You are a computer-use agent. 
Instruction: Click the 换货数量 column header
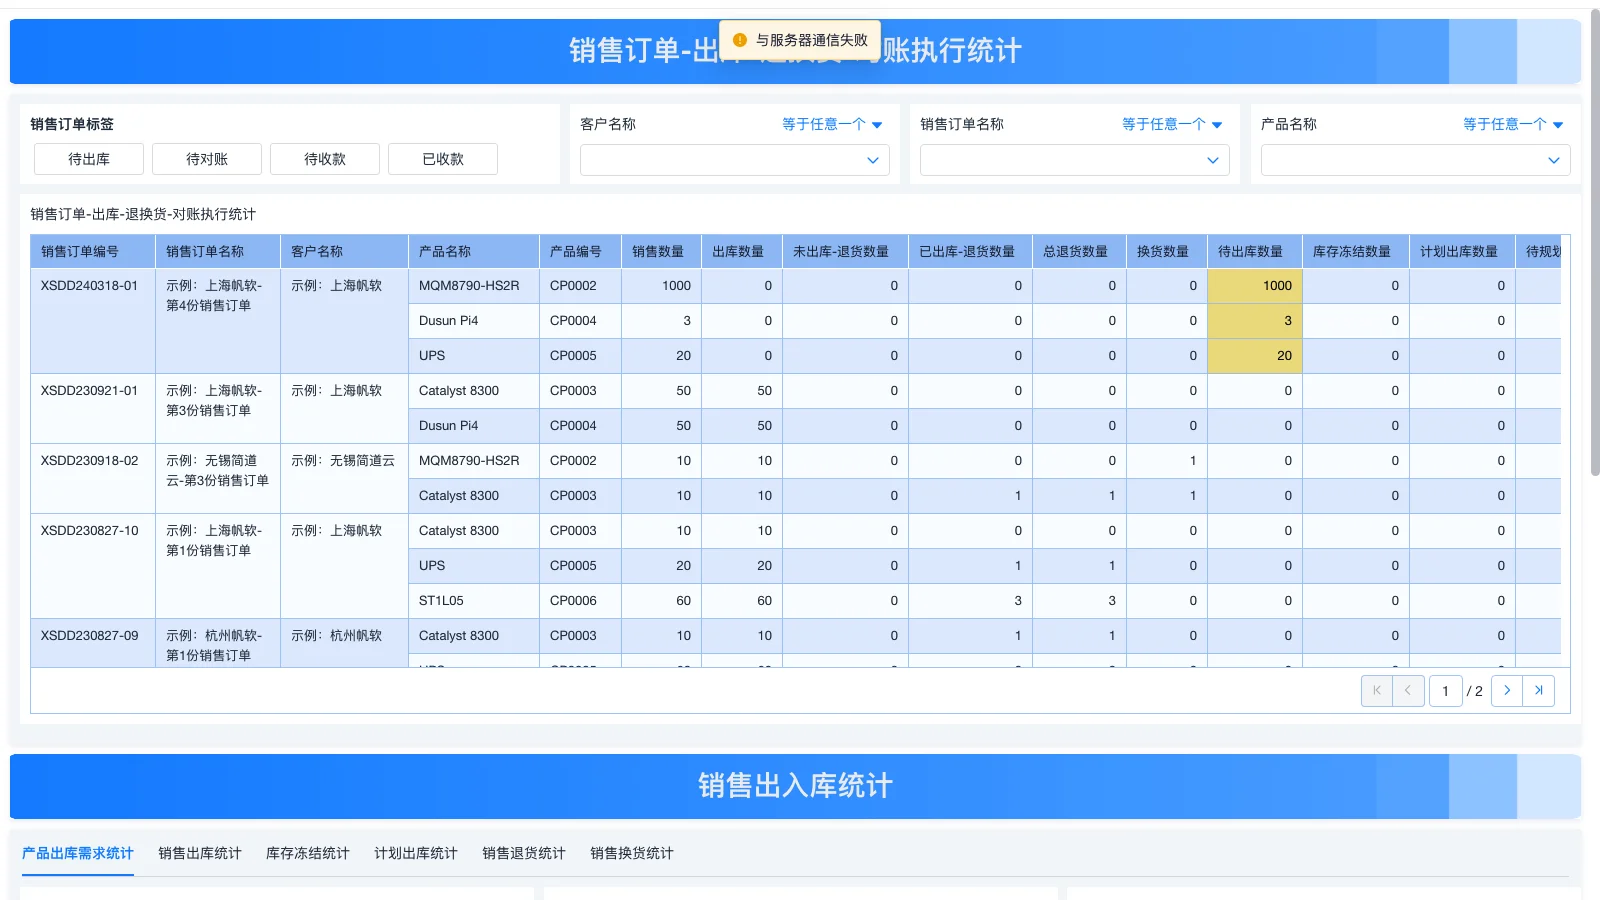click(x=1167, y=251)
